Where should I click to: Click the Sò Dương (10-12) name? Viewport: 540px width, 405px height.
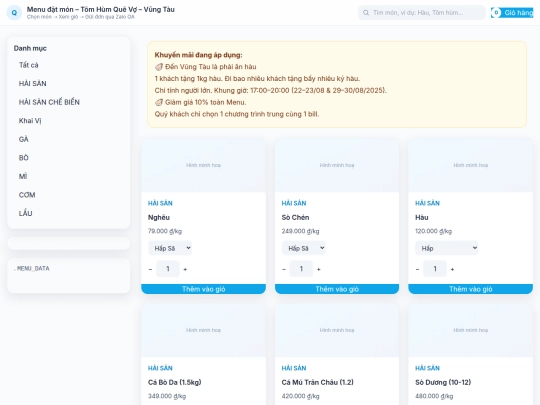click(443, 382)
